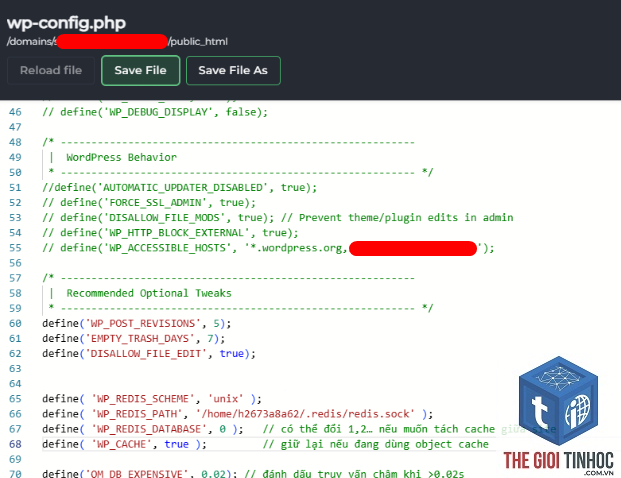Click 'Prevent theme/plugin edits in admin' comment
Screen dimensions: 621x478
(406, 217)
